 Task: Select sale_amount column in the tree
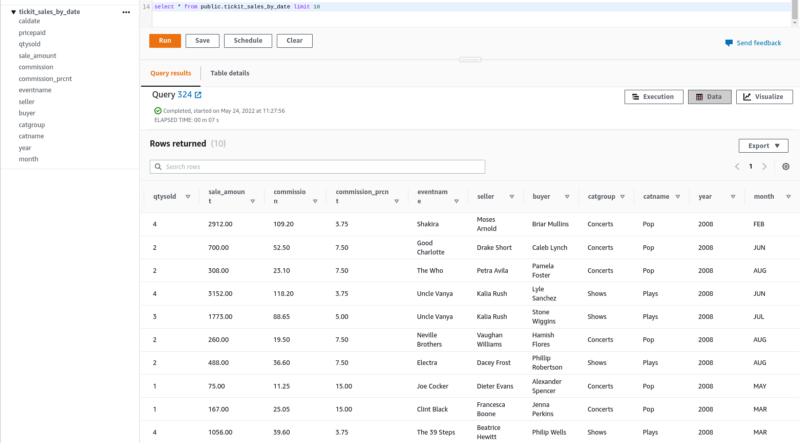tap(37, 56)
